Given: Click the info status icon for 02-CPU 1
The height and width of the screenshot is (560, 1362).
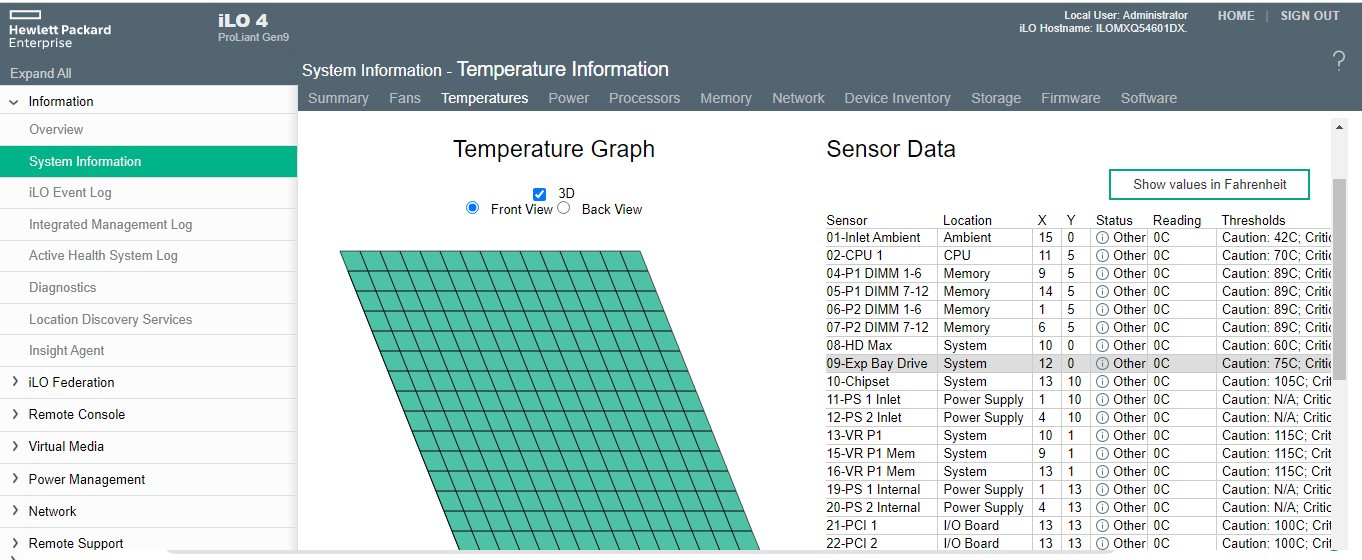Looking at the screenshot, I should [x=1102, y=256].
